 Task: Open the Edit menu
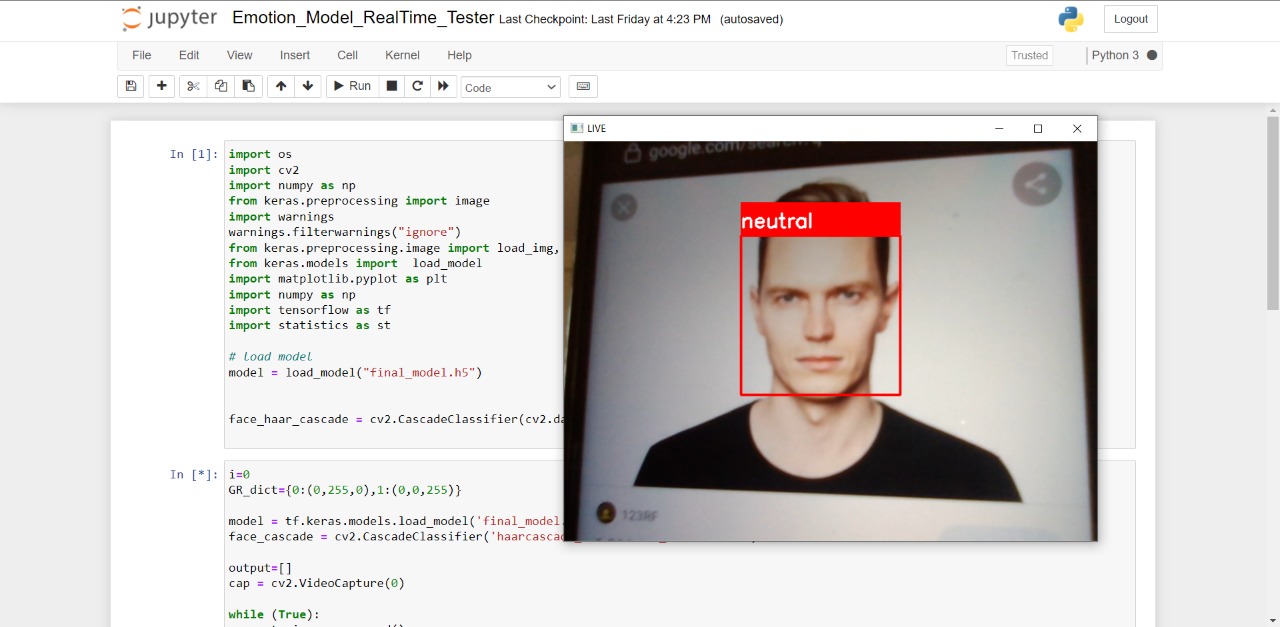[x=189, y=55]
